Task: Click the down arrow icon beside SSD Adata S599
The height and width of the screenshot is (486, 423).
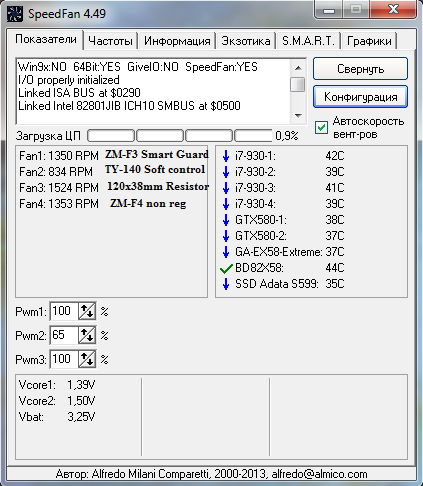Action: (x=226, y=284)
